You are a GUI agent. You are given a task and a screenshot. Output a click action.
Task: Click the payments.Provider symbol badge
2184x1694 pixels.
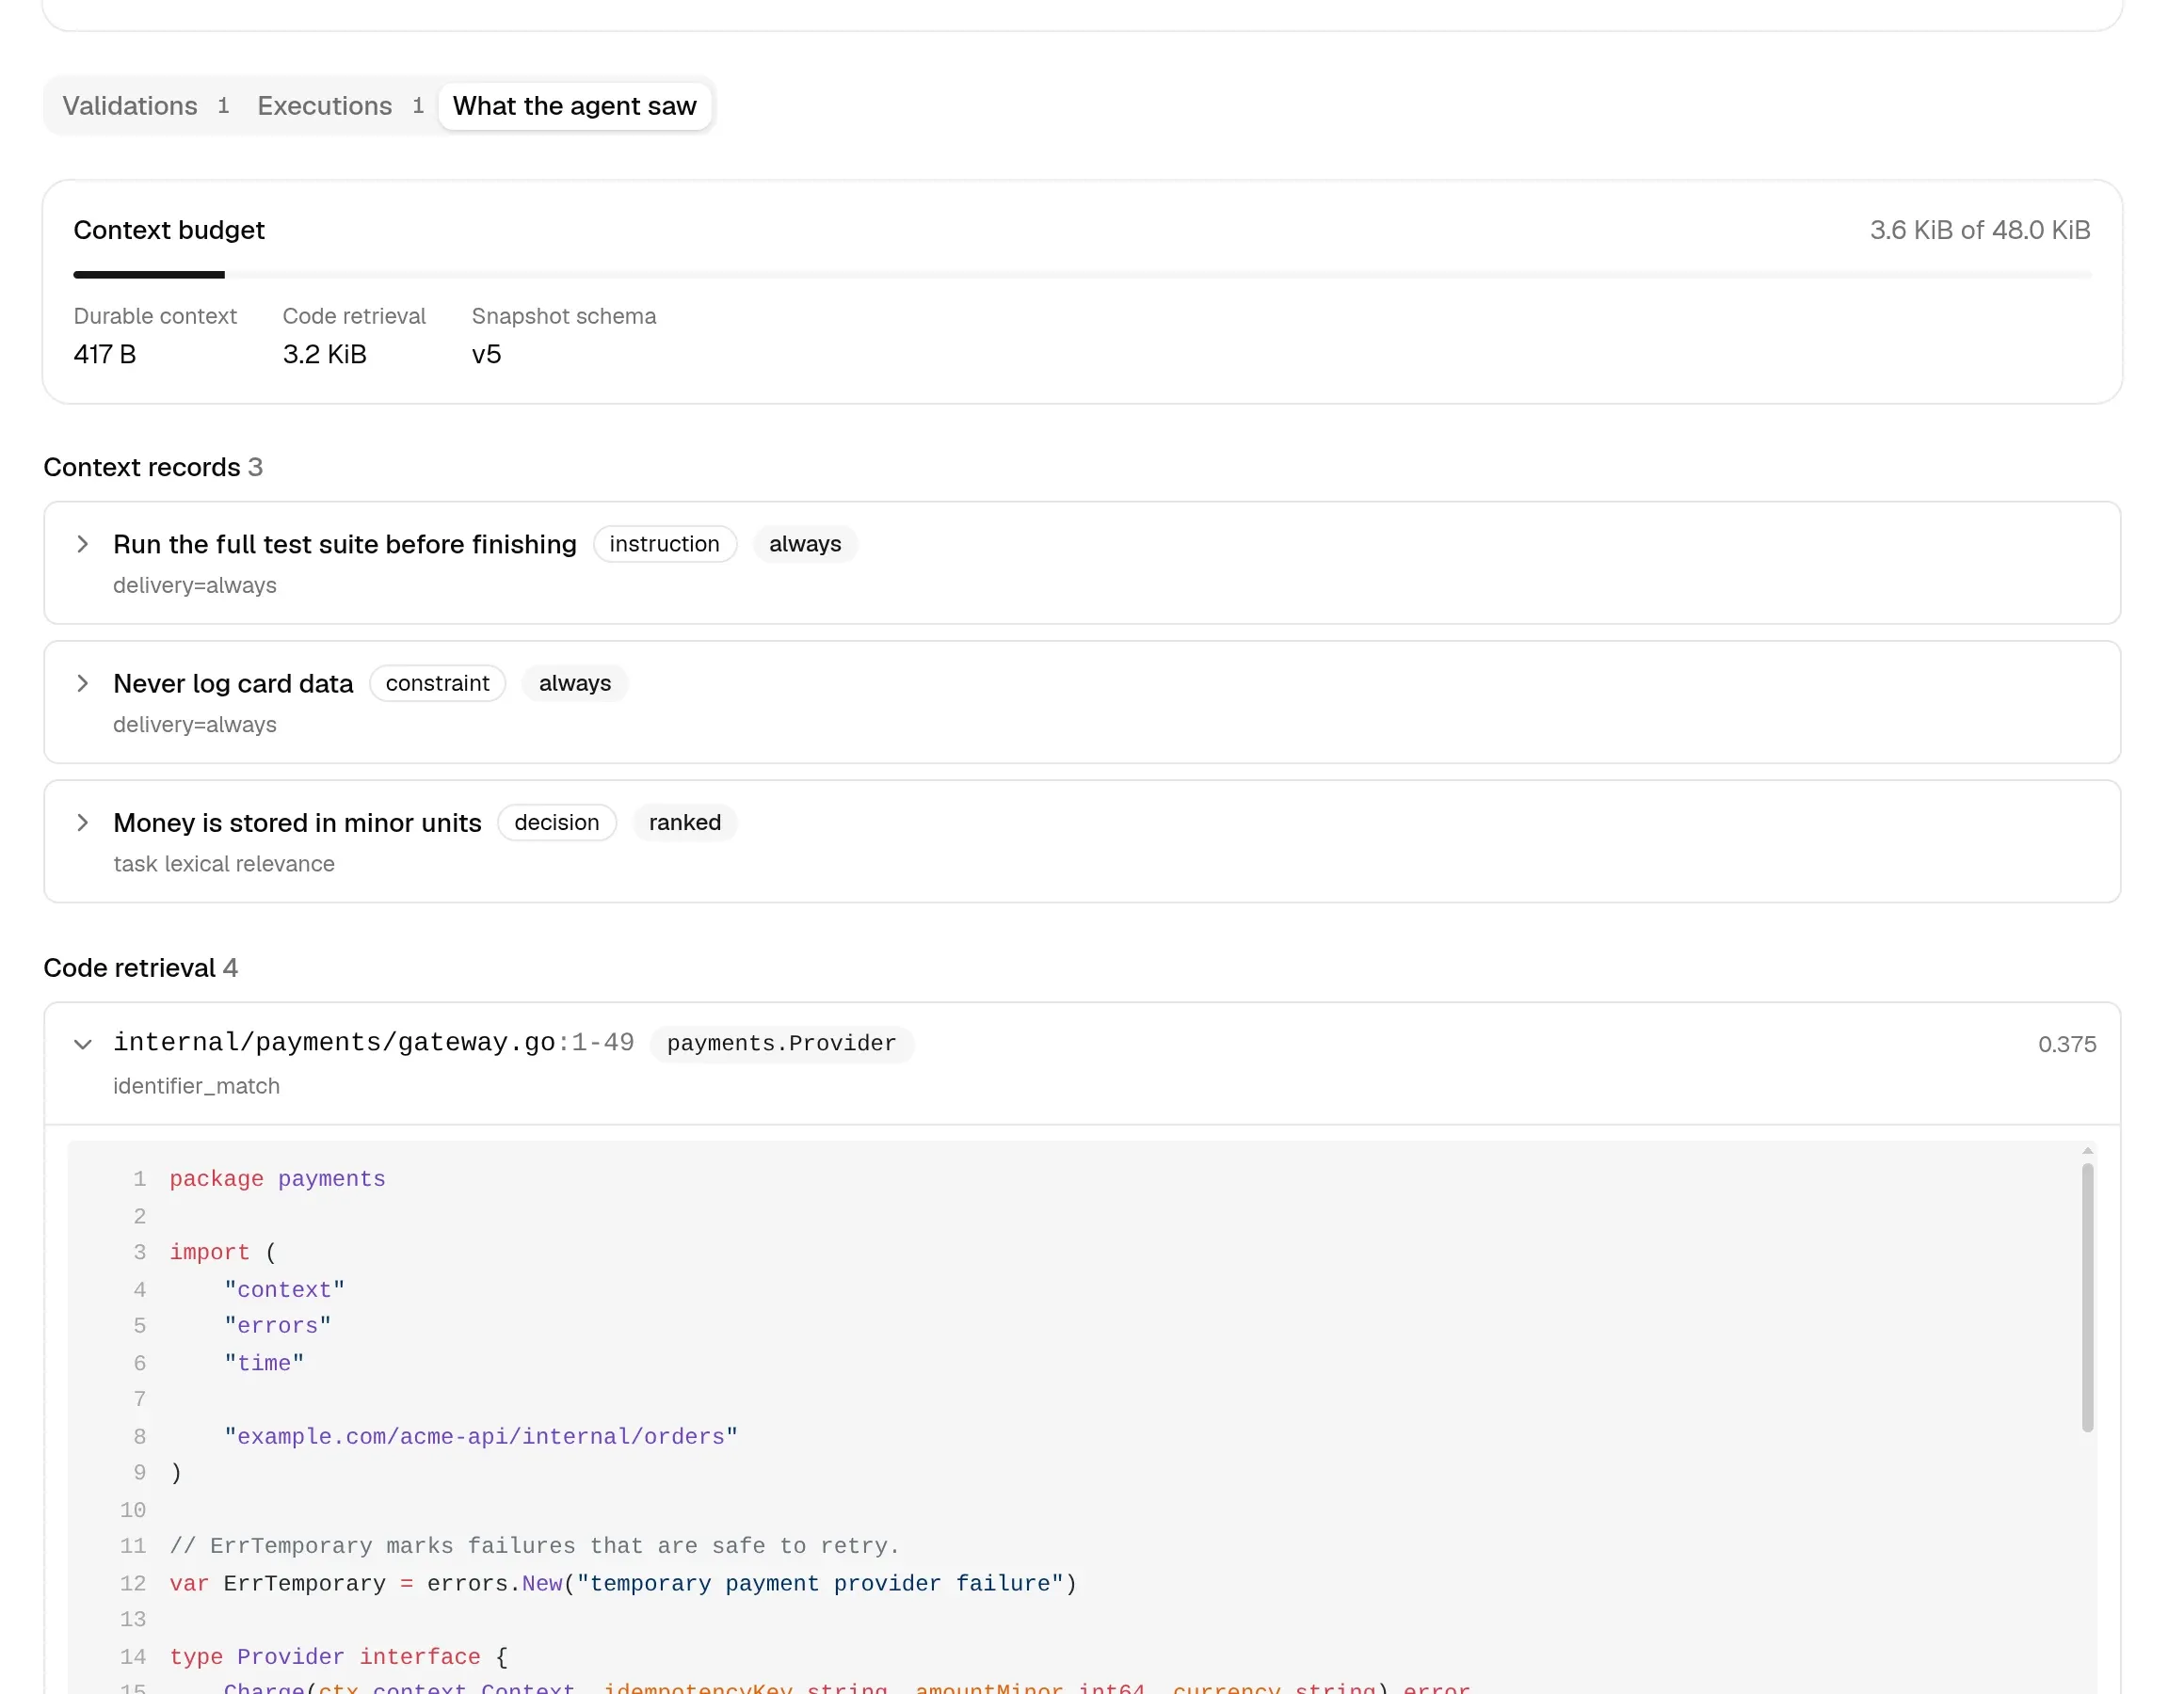click(782, 1043)
